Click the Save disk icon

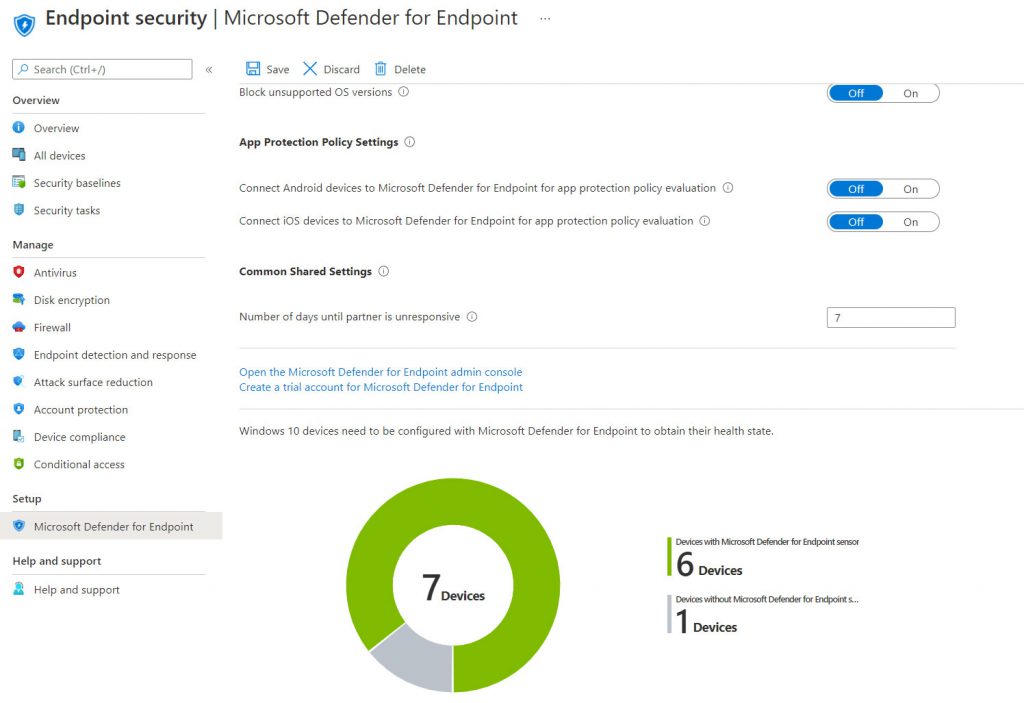pyautogui.click(x=253, y=69)
